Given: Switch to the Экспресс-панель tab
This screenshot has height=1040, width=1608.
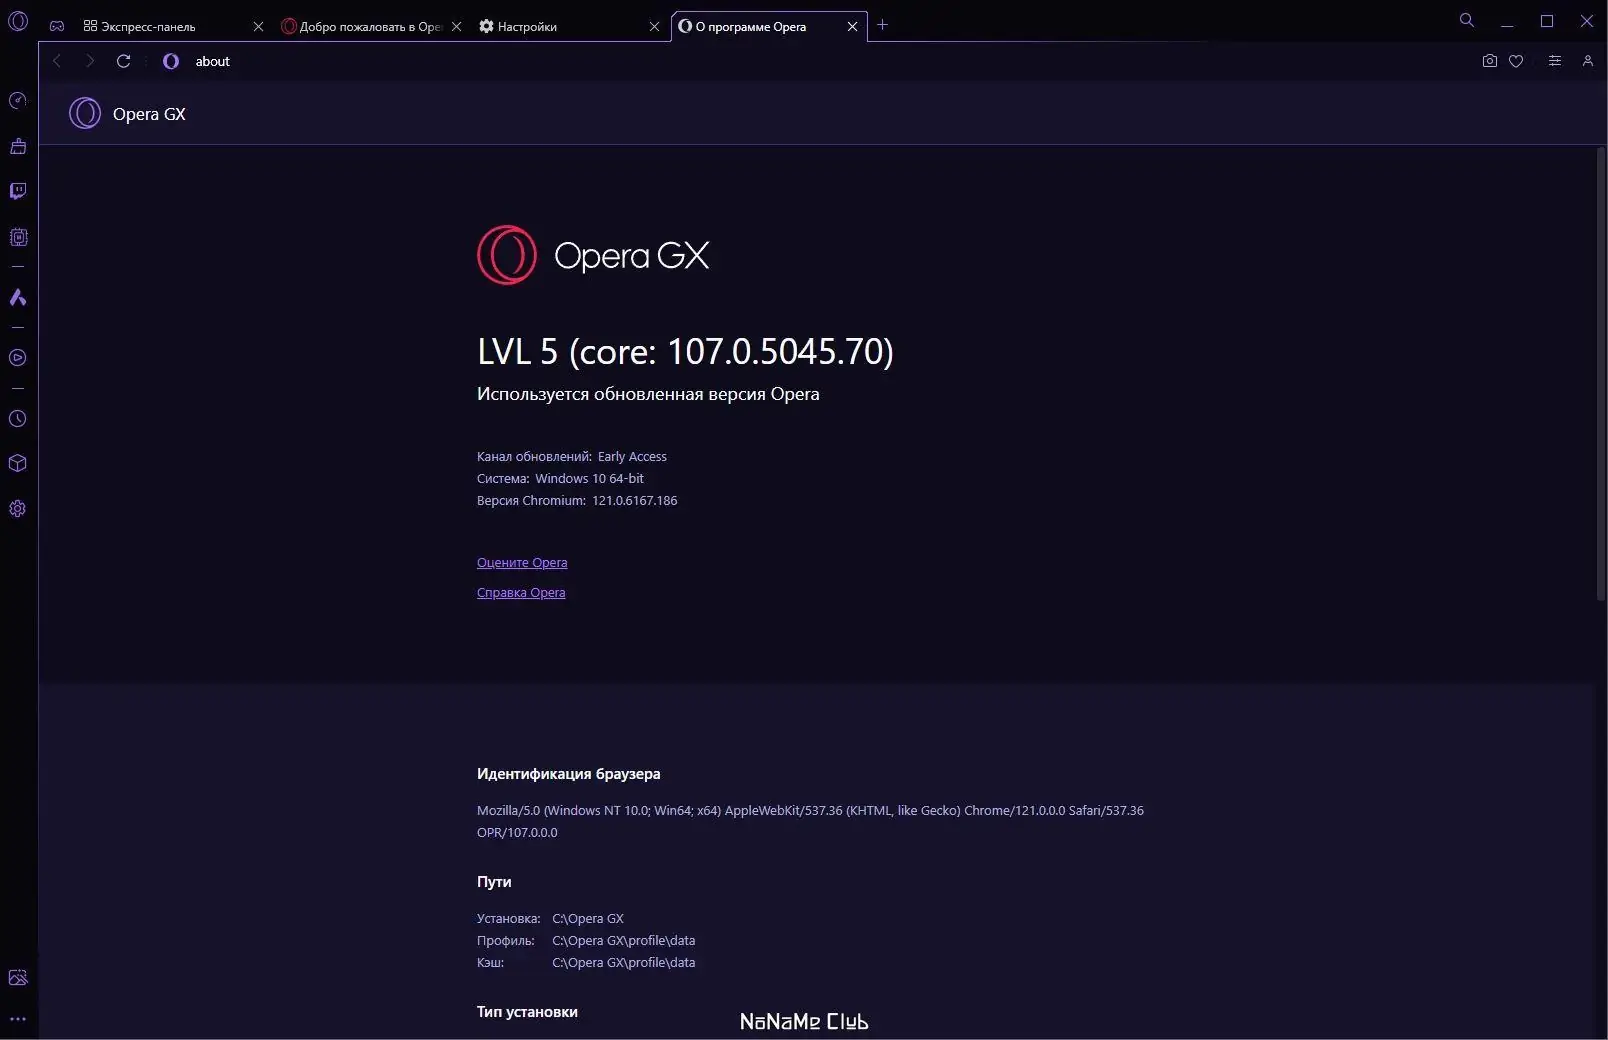Looking at the screenshot, I should click(162, 27).
